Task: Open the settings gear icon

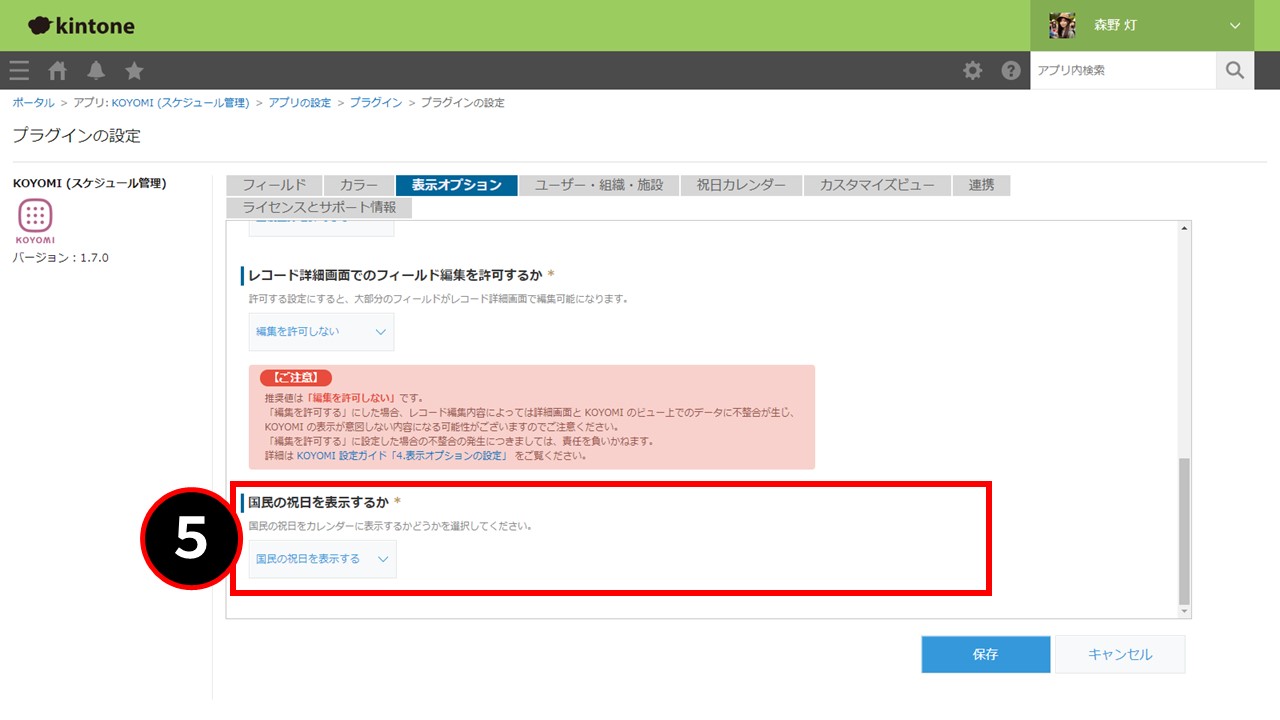Action: [972, 70]
